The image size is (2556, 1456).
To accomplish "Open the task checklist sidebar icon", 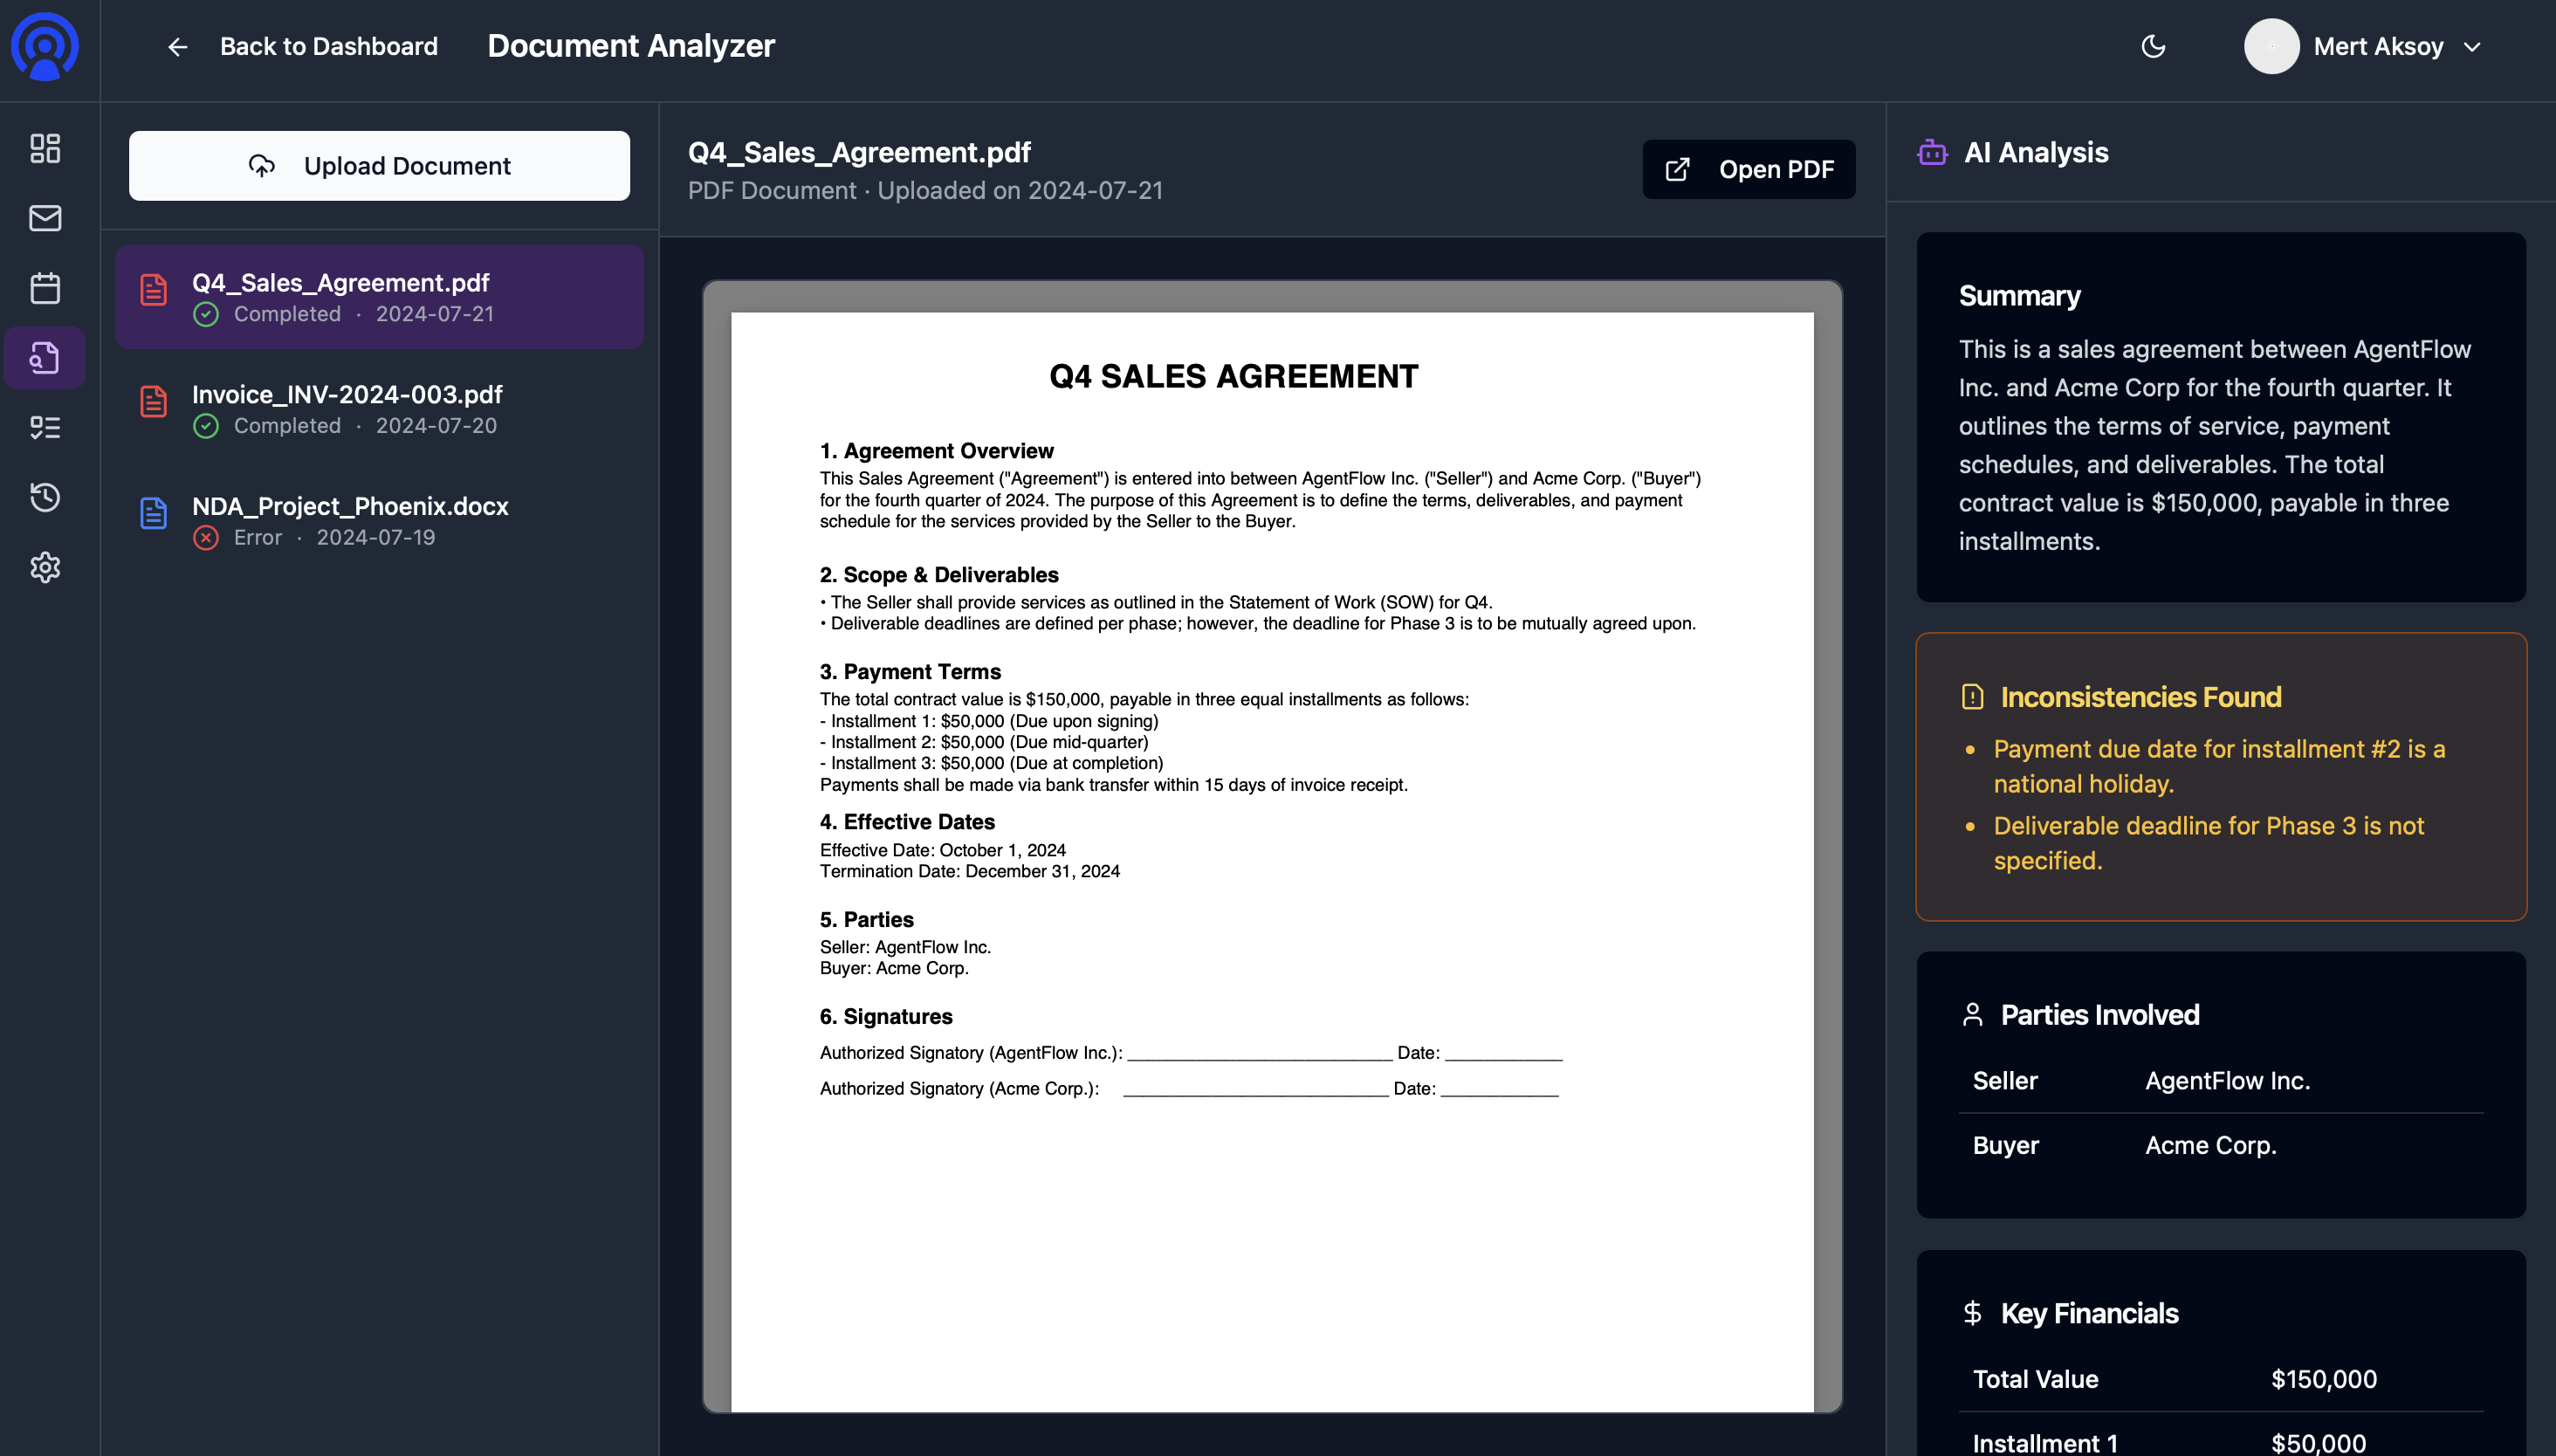I will pyautogui.click(x=45, y=428).
